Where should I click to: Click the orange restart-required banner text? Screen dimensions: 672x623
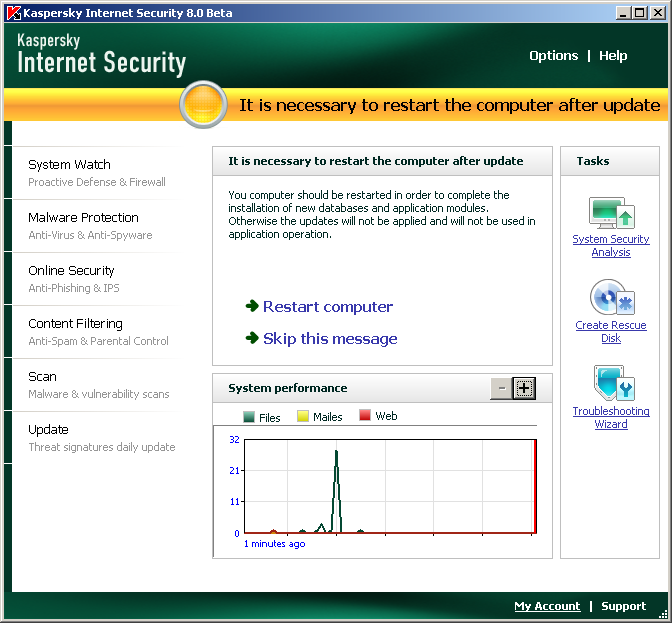tap(449, 105)
